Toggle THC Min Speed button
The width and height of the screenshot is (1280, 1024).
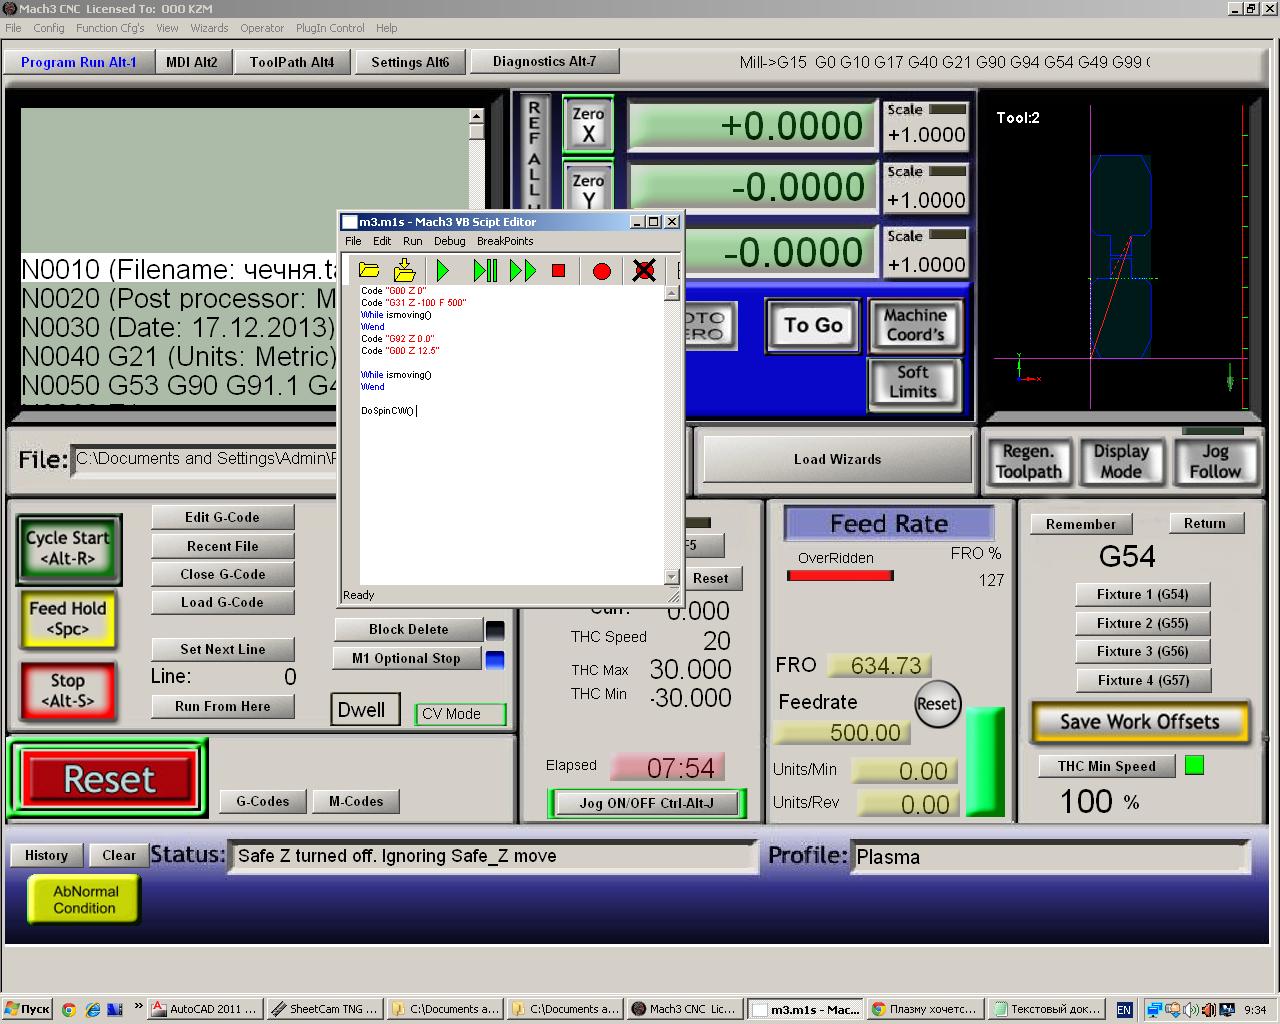tap(1107, 767)
